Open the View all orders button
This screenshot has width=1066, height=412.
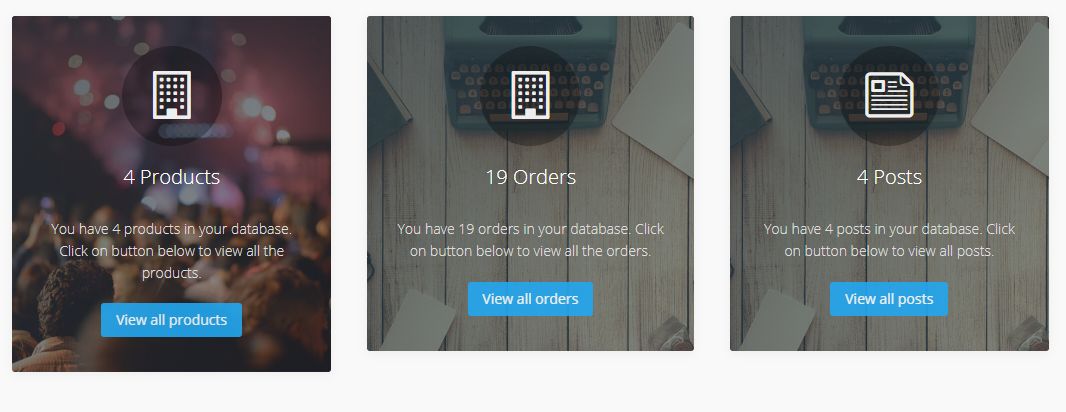[530, 299]
